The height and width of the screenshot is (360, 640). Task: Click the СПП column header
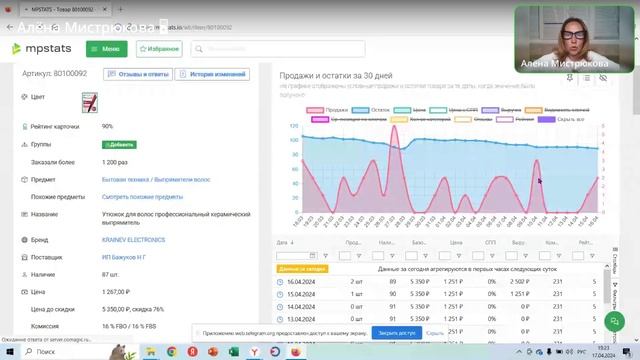[490, 242]
